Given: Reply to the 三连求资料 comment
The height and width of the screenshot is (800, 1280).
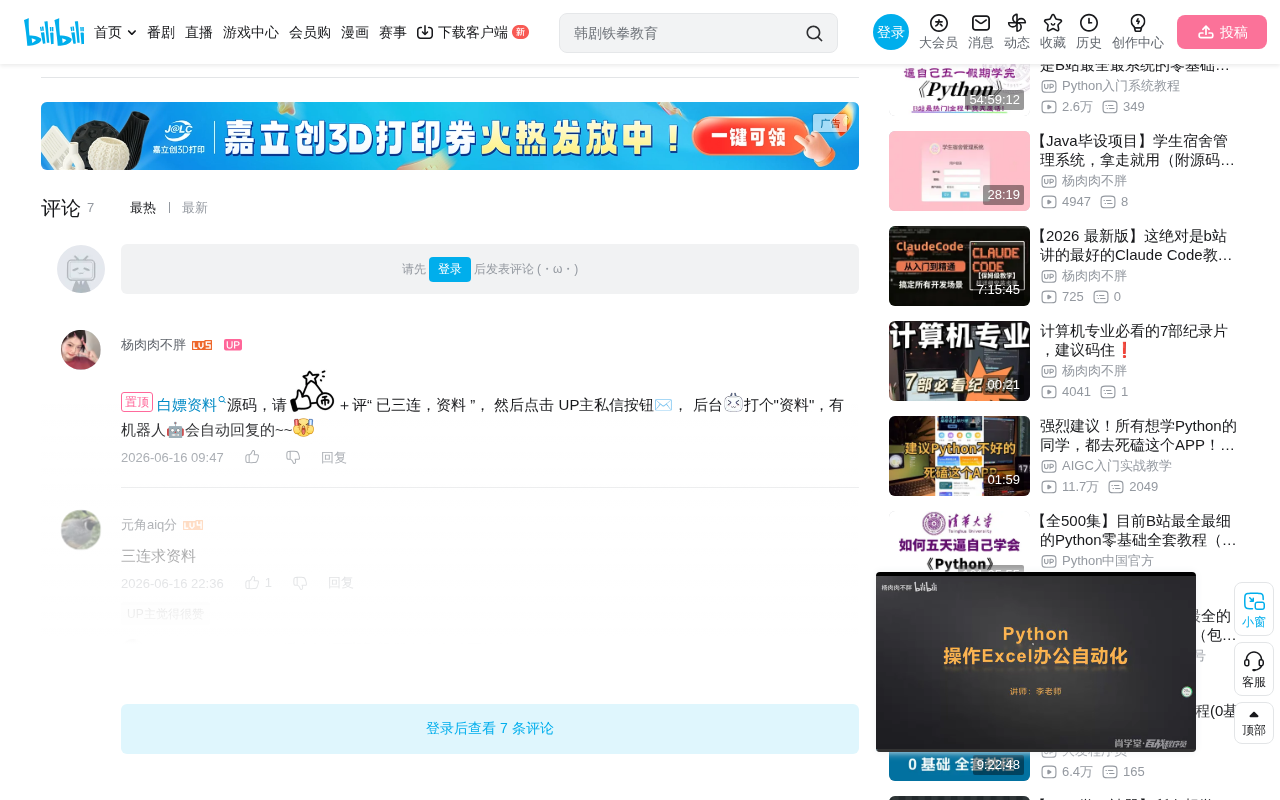Looking at the screenshot, I should click(x=341, y=582).
